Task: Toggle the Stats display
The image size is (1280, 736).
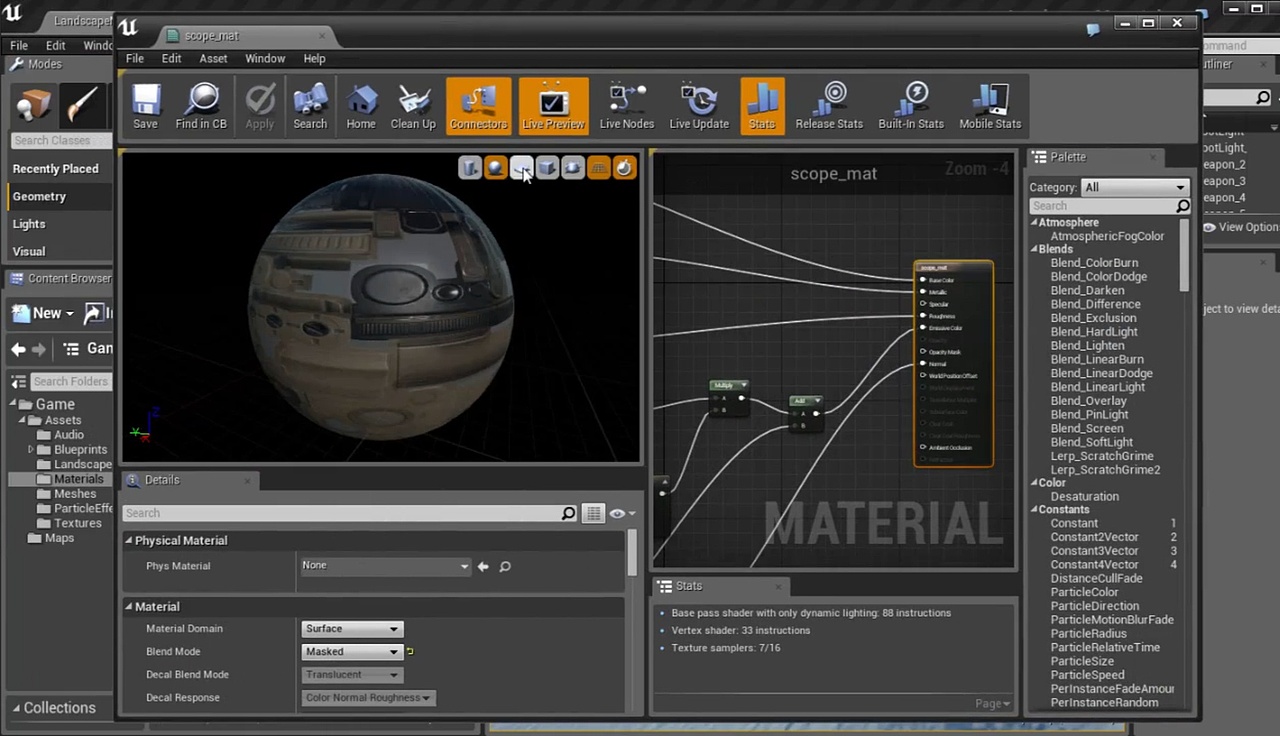Action: pos(762,105)
